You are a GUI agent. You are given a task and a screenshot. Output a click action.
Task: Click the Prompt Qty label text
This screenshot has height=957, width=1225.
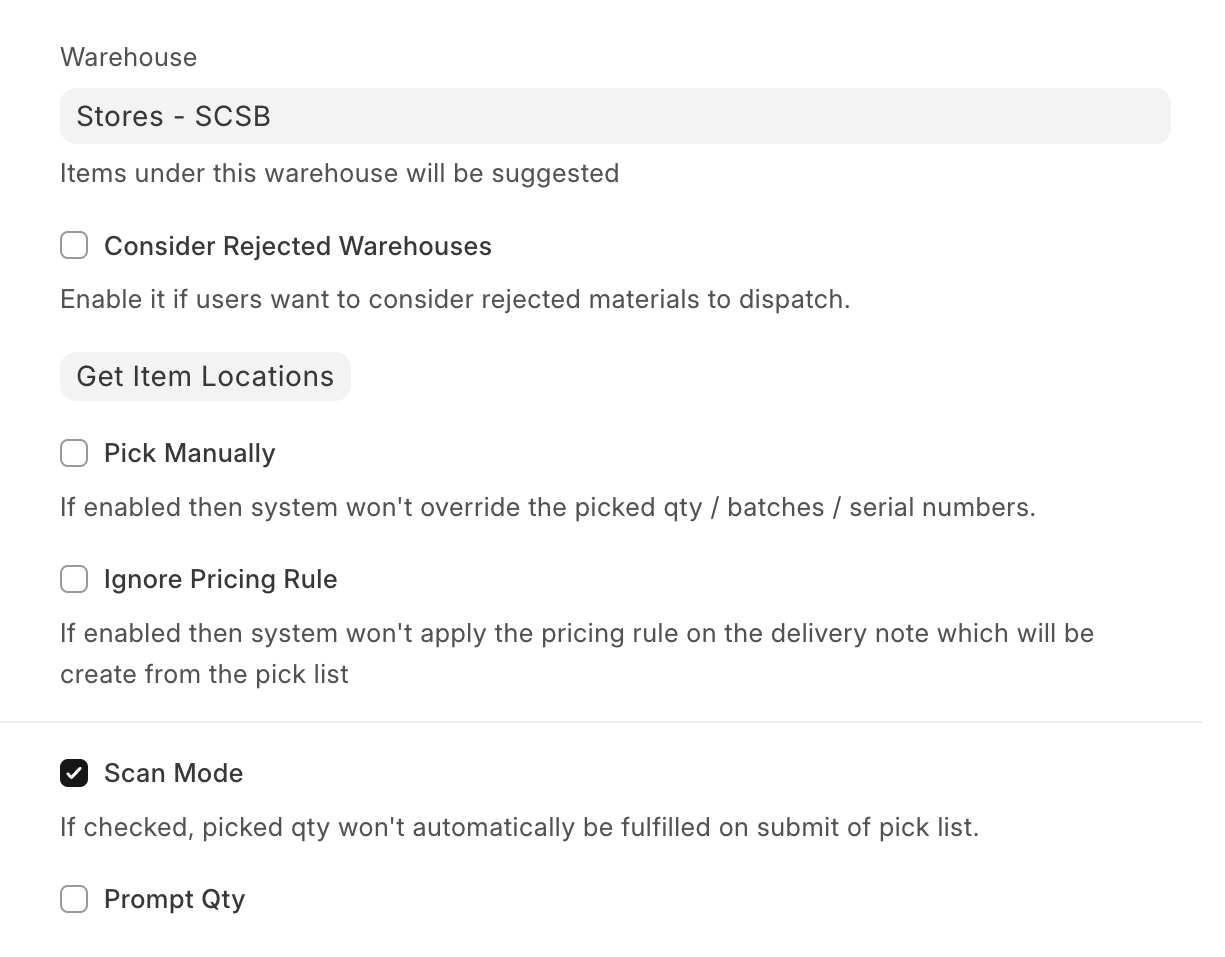pos(174,899)
